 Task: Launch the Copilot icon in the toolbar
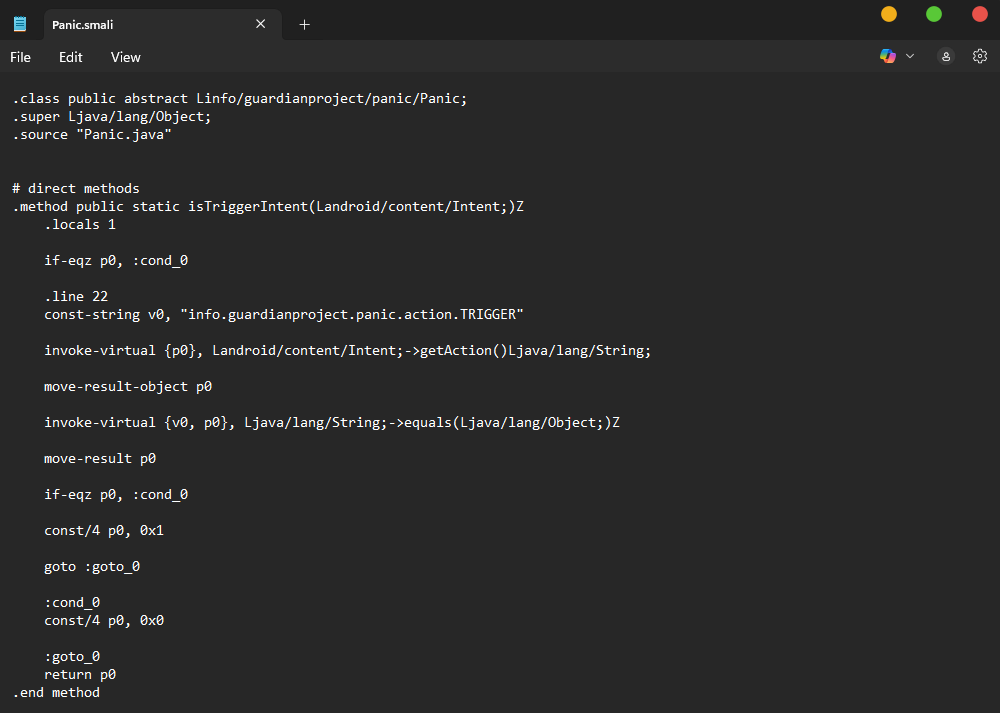(887, 57)
